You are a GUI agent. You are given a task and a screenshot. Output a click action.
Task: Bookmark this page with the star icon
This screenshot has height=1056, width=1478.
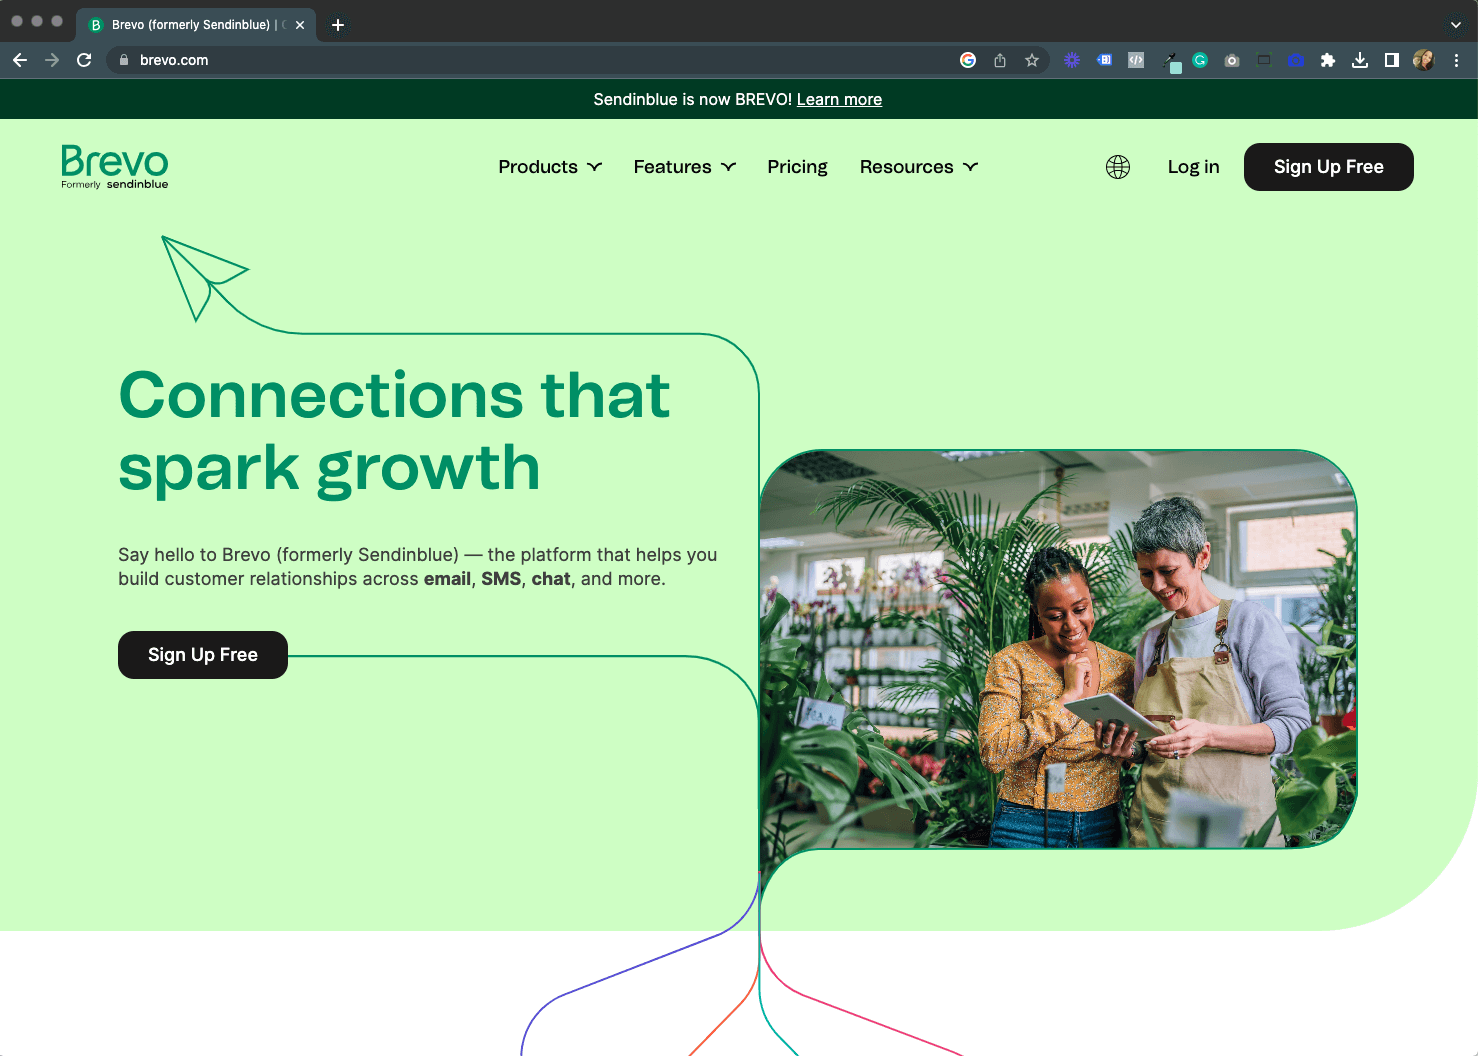[x=1031, y=60]
